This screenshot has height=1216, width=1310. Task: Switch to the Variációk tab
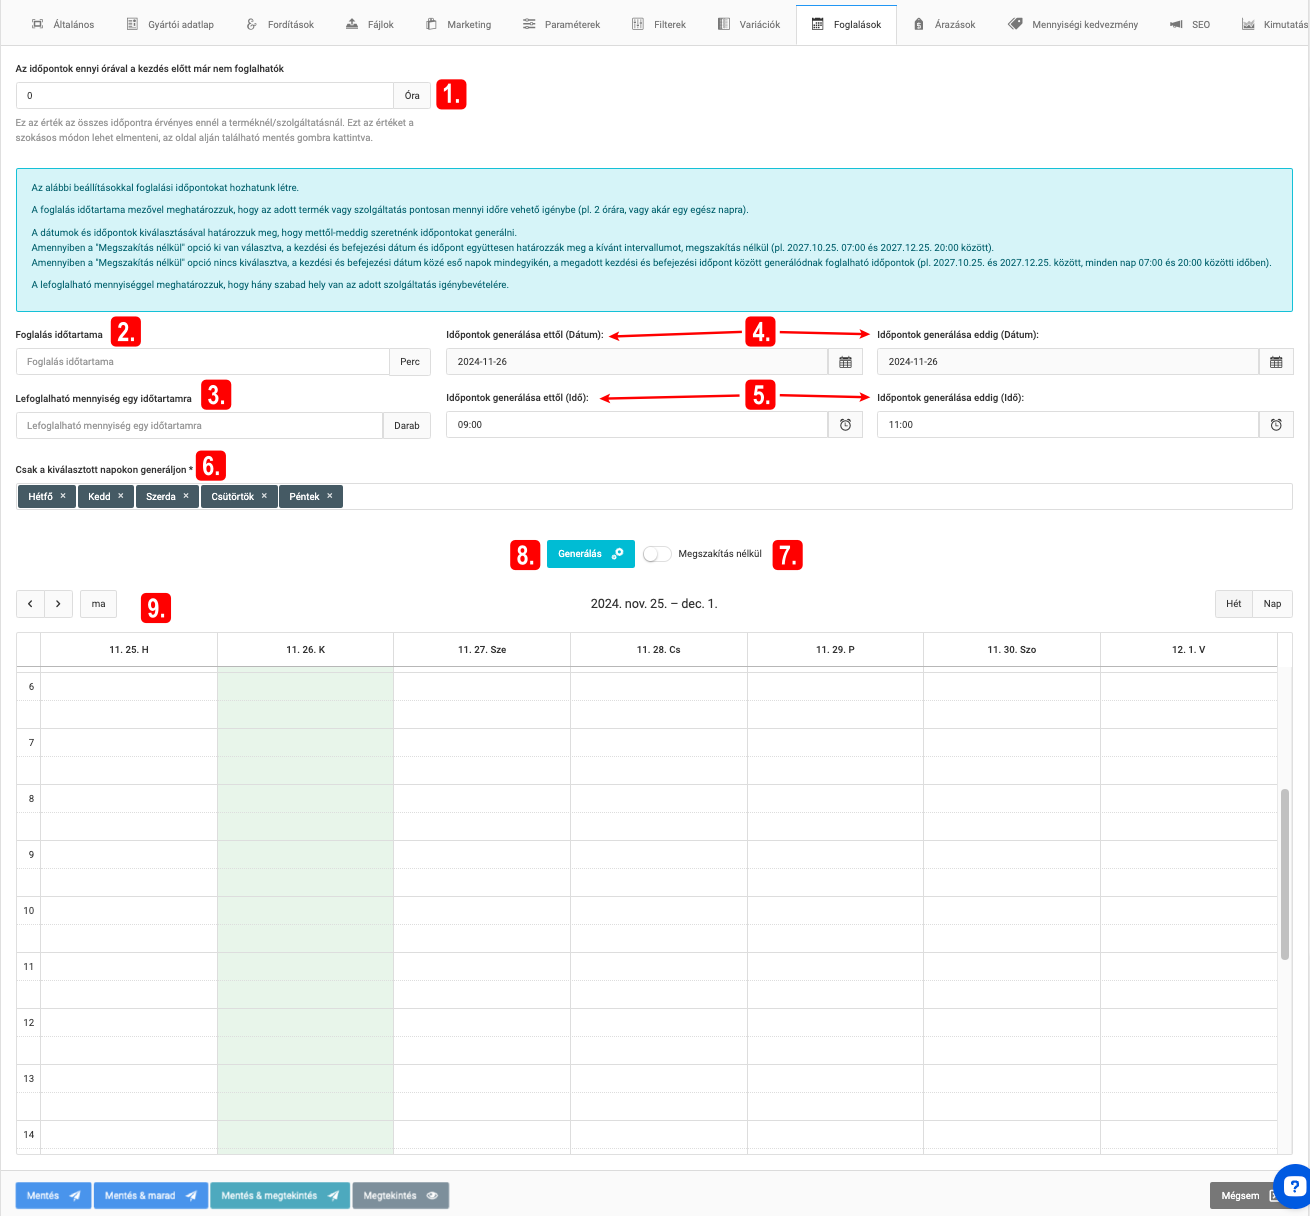click(x=748, y=24)
